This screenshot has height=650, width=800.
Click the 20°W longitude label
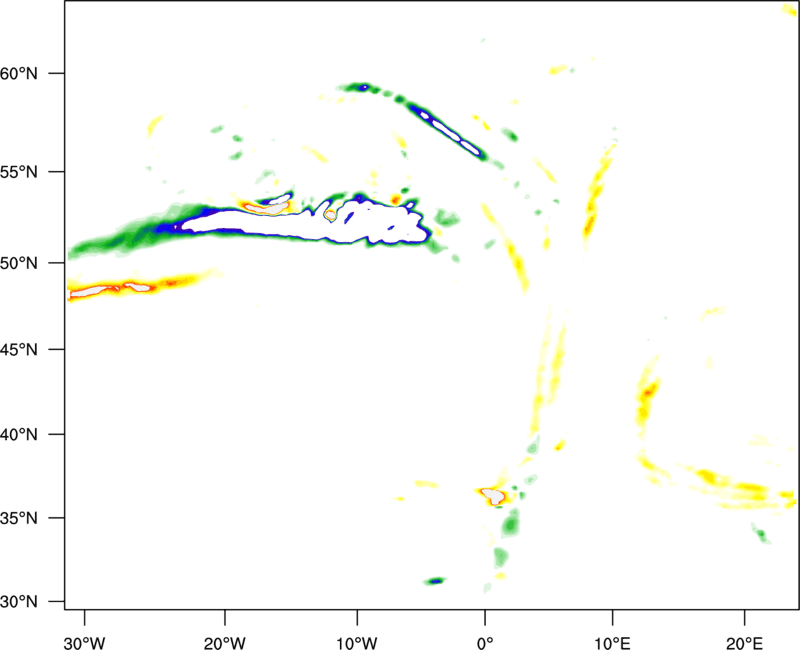pos(224,643)
